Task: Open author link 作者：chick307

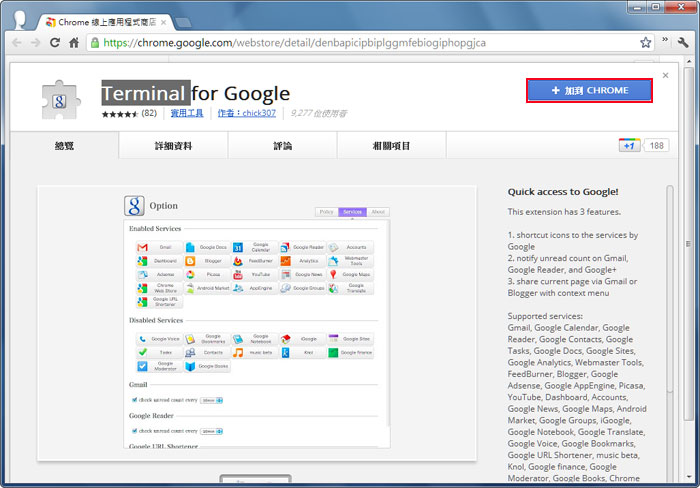Action: [246, 113]
